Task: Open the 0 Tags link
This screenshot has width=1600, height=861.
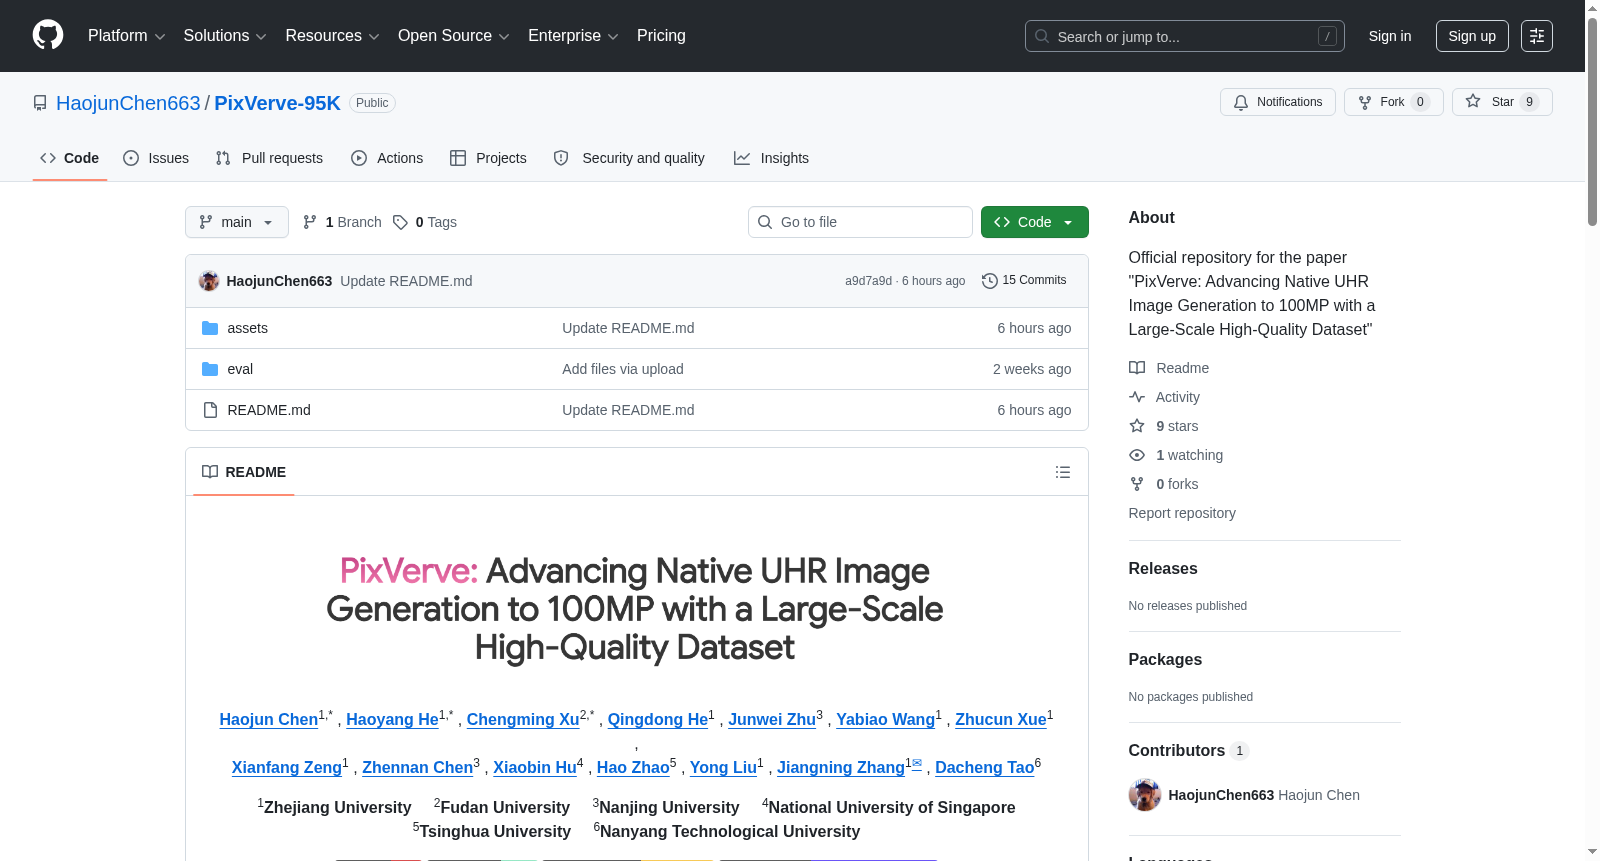Action: 425,222
